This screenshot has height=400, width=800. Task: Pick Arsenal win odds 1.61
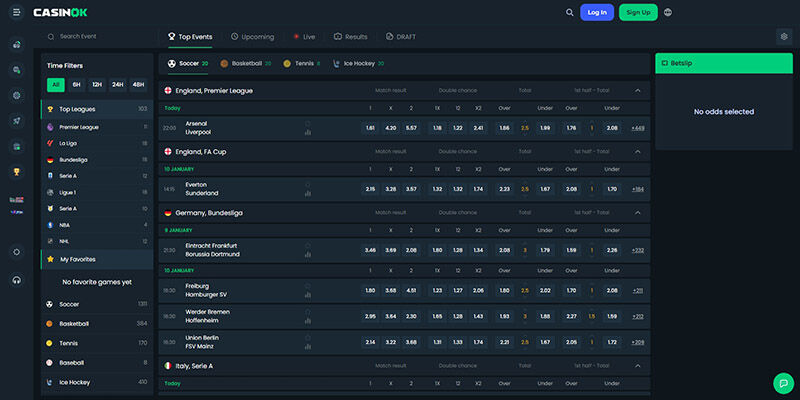(x=370, y=128)
